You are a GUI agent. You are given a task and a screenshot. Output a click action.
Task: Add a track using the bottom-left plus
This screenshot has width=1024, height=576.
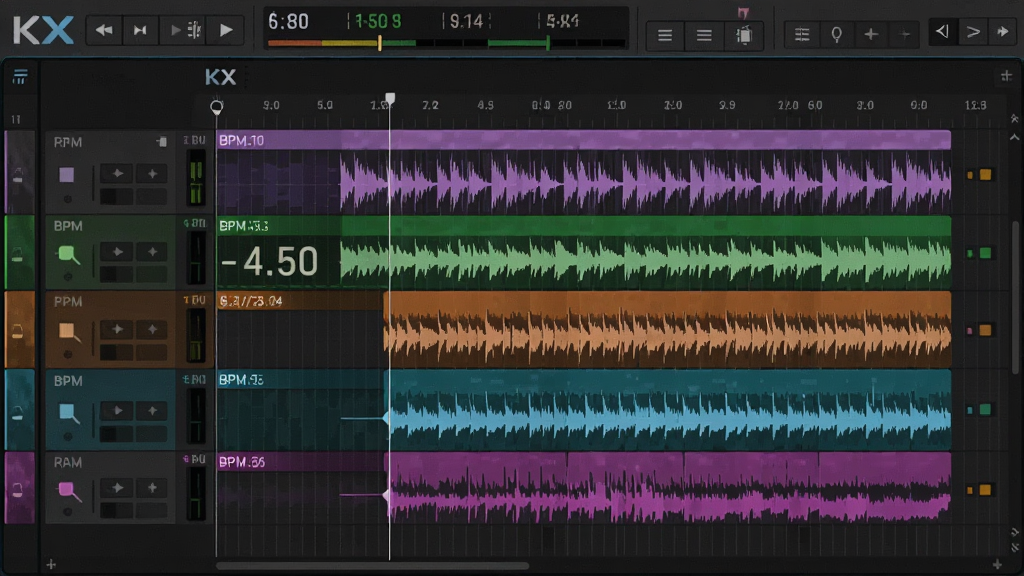[51, 564]
